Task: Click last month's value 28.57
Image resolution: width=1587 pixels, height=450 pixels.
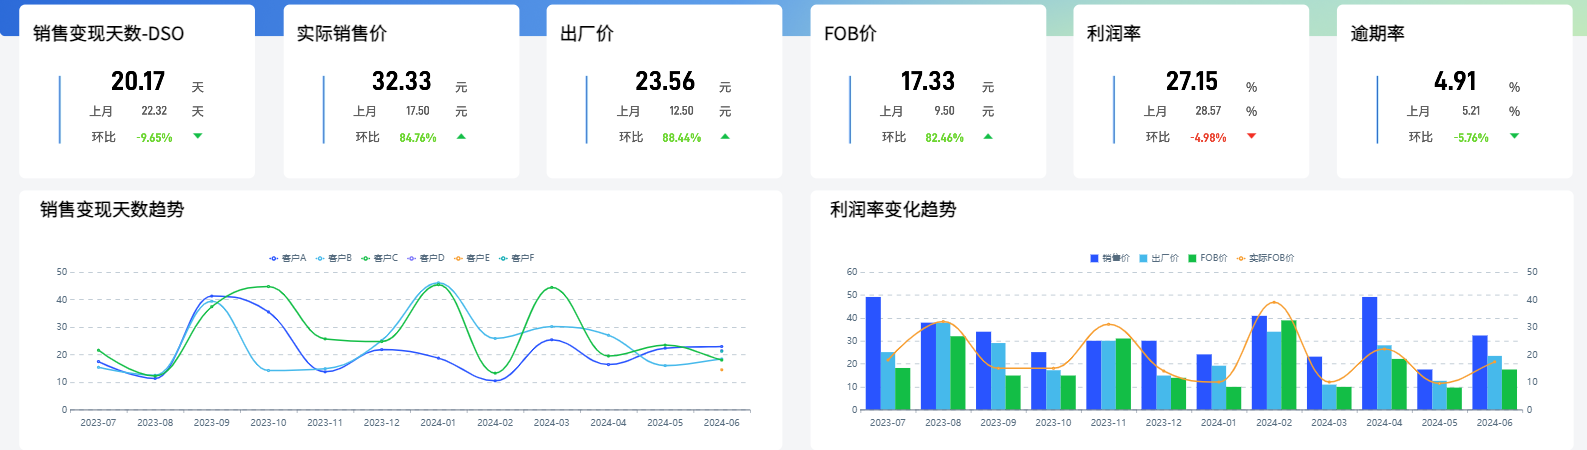Action: point(1208,111)
